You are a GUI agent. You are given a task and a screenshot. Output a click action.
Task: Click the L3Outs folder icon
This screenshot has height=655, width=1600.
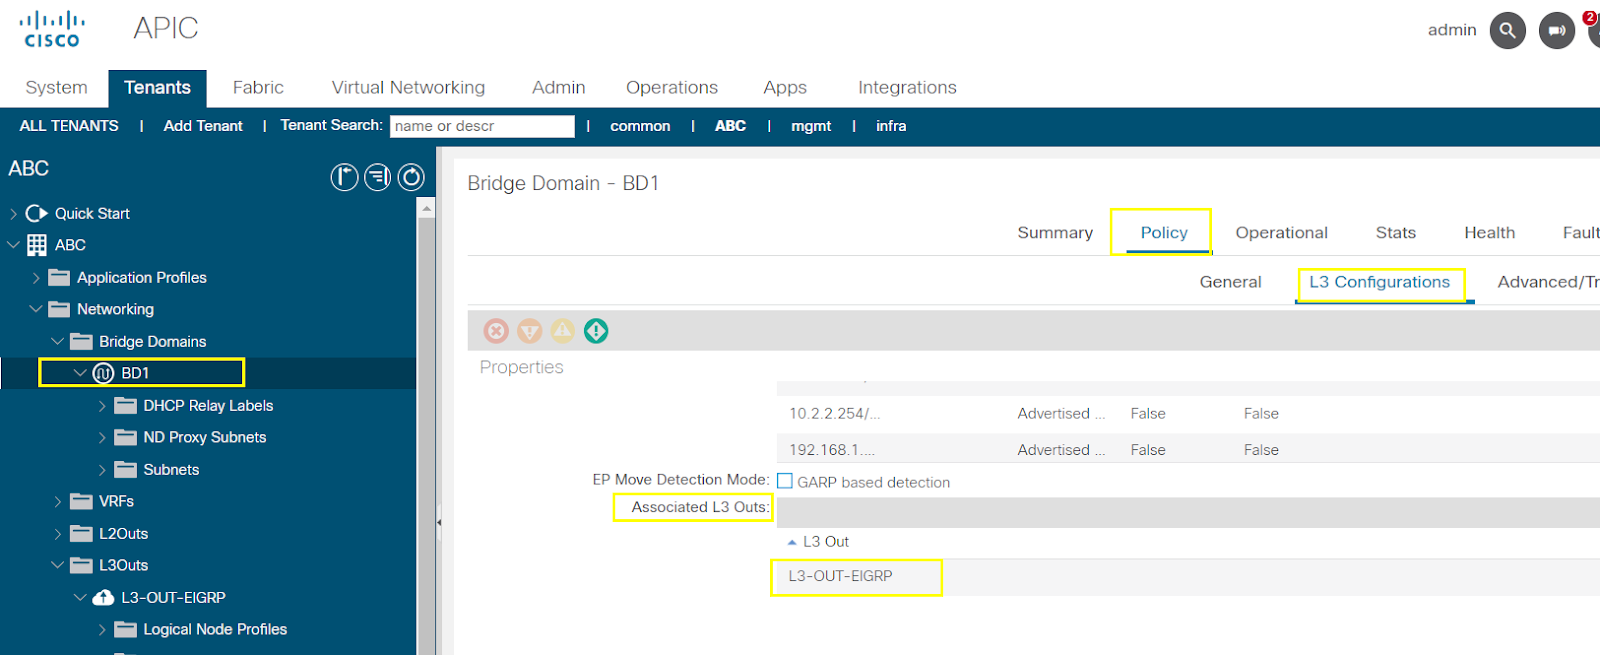(82, 565)
